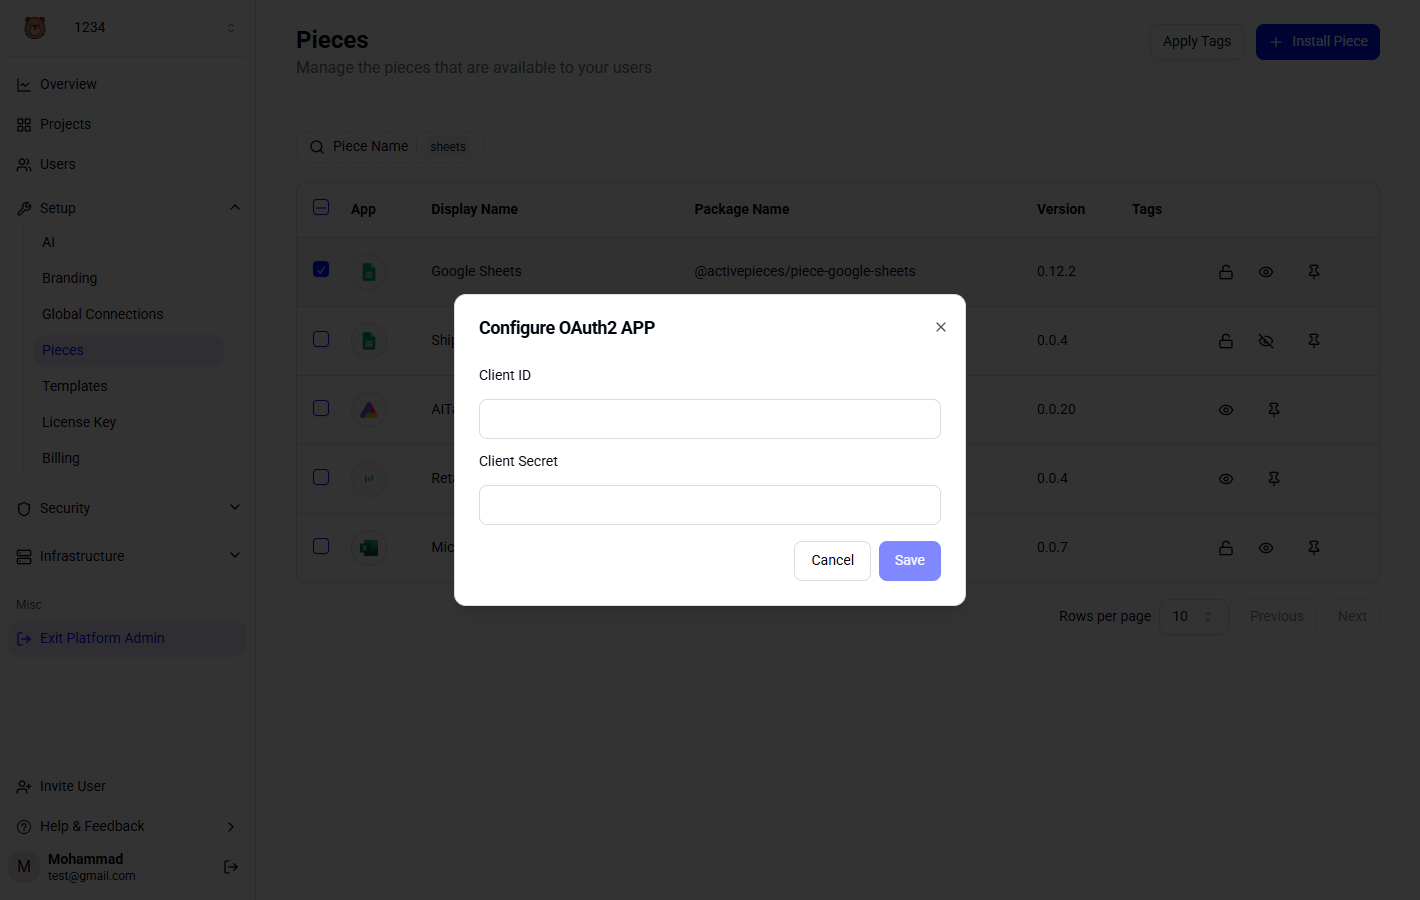Open the Piece Name search magnifier
This screenshot has height=900, width=1420.
tap(316, 146)
